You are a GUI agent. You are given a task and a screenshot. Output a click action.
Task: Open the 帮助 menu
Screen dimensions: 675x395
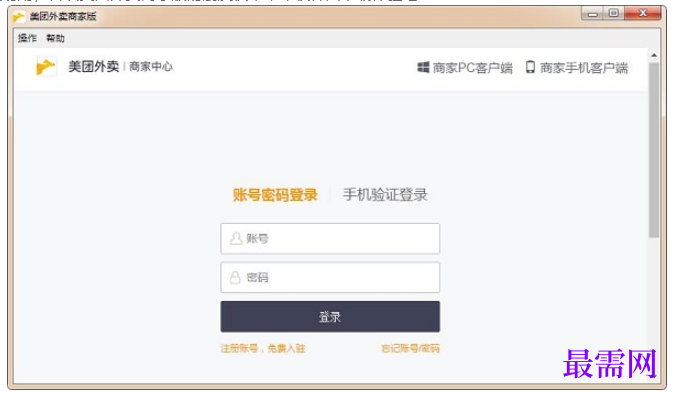click(x=55, y=38)
